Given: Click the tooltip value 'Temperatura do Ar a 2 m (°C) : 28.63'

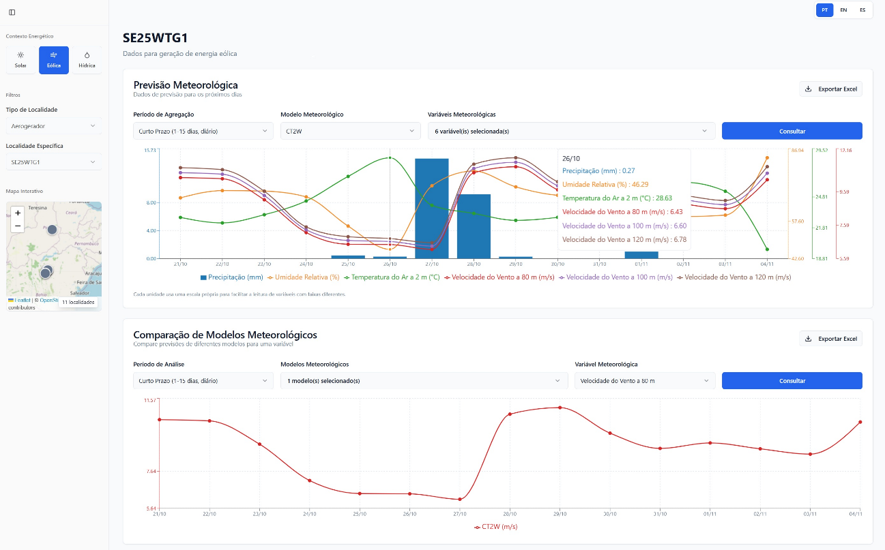Looking at the screenshot, I should [617, 198].
